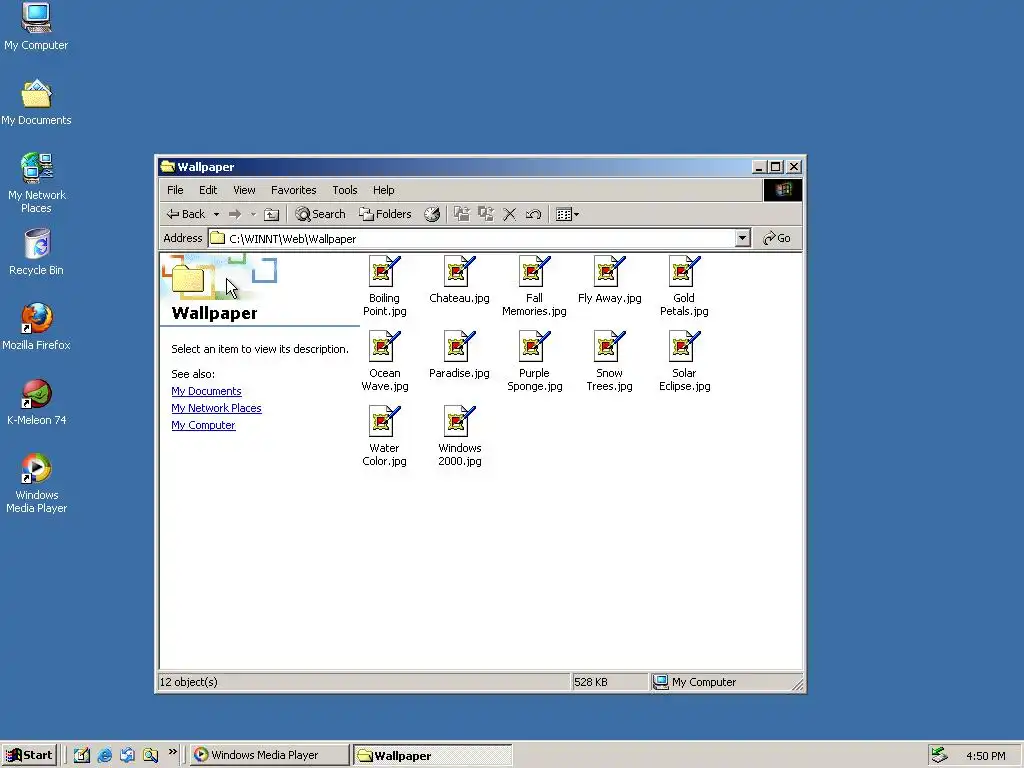Open Back history dropdown arrow

[216, 214]
